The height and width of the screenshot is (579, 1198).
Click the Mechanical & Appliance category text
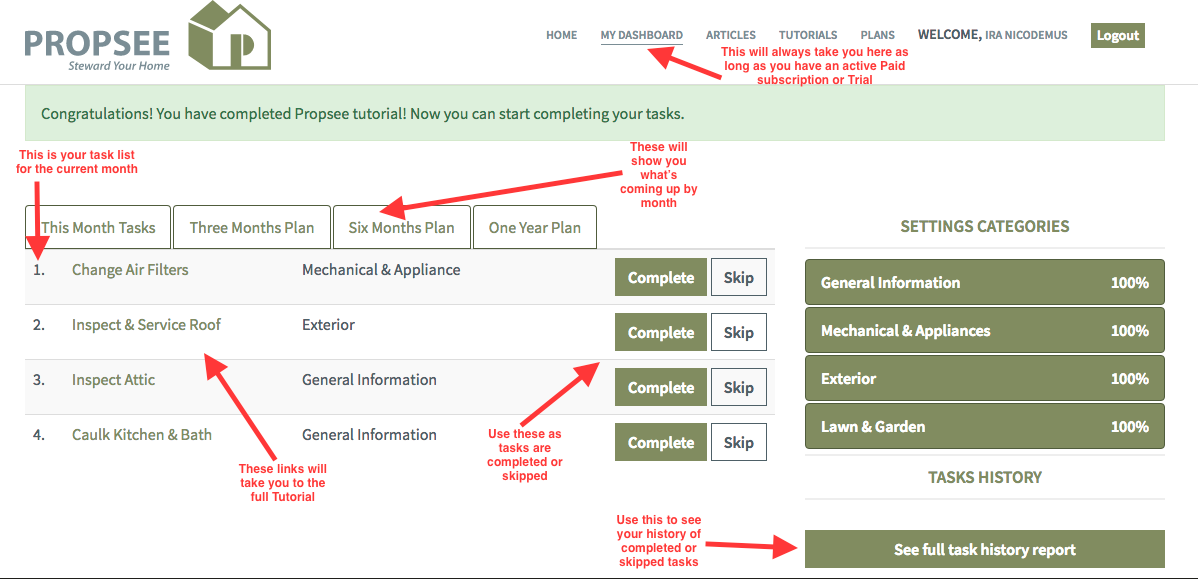point(381,270)
